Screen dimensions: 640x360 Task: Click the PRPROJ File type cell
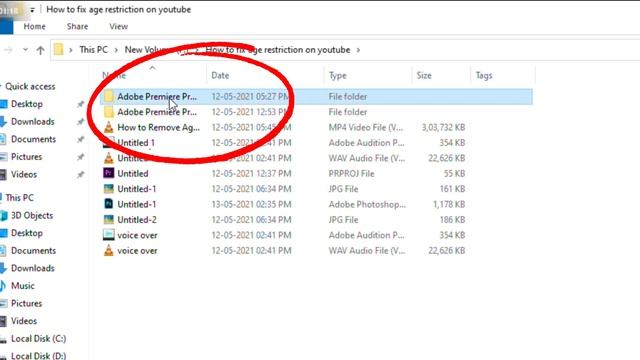(351, 173)
